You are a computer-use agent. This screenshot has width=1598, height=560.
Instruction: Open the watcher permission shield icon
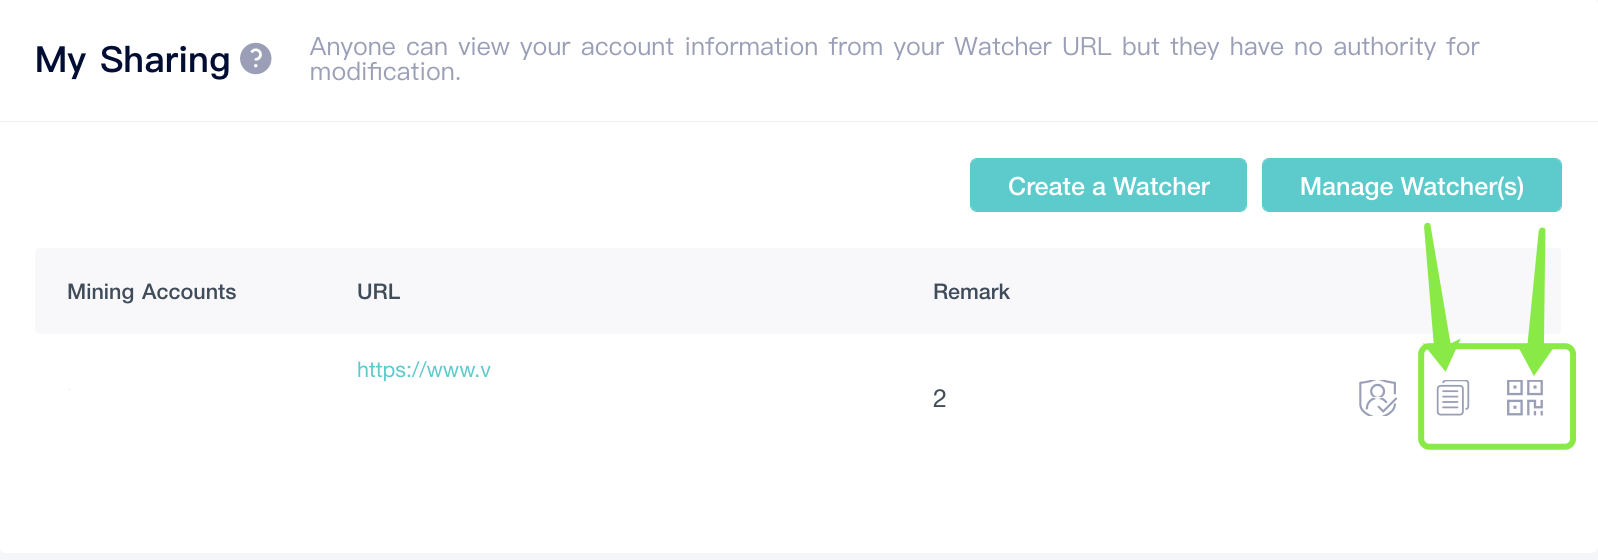1377,398
